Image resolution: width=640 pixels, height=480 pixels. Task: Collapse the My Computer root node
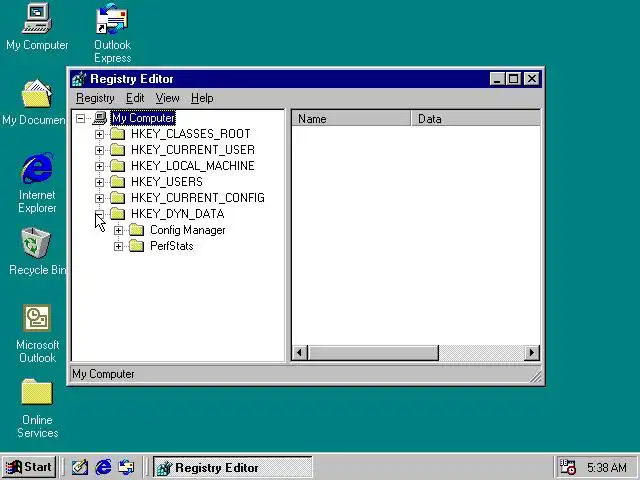[80, 118]
